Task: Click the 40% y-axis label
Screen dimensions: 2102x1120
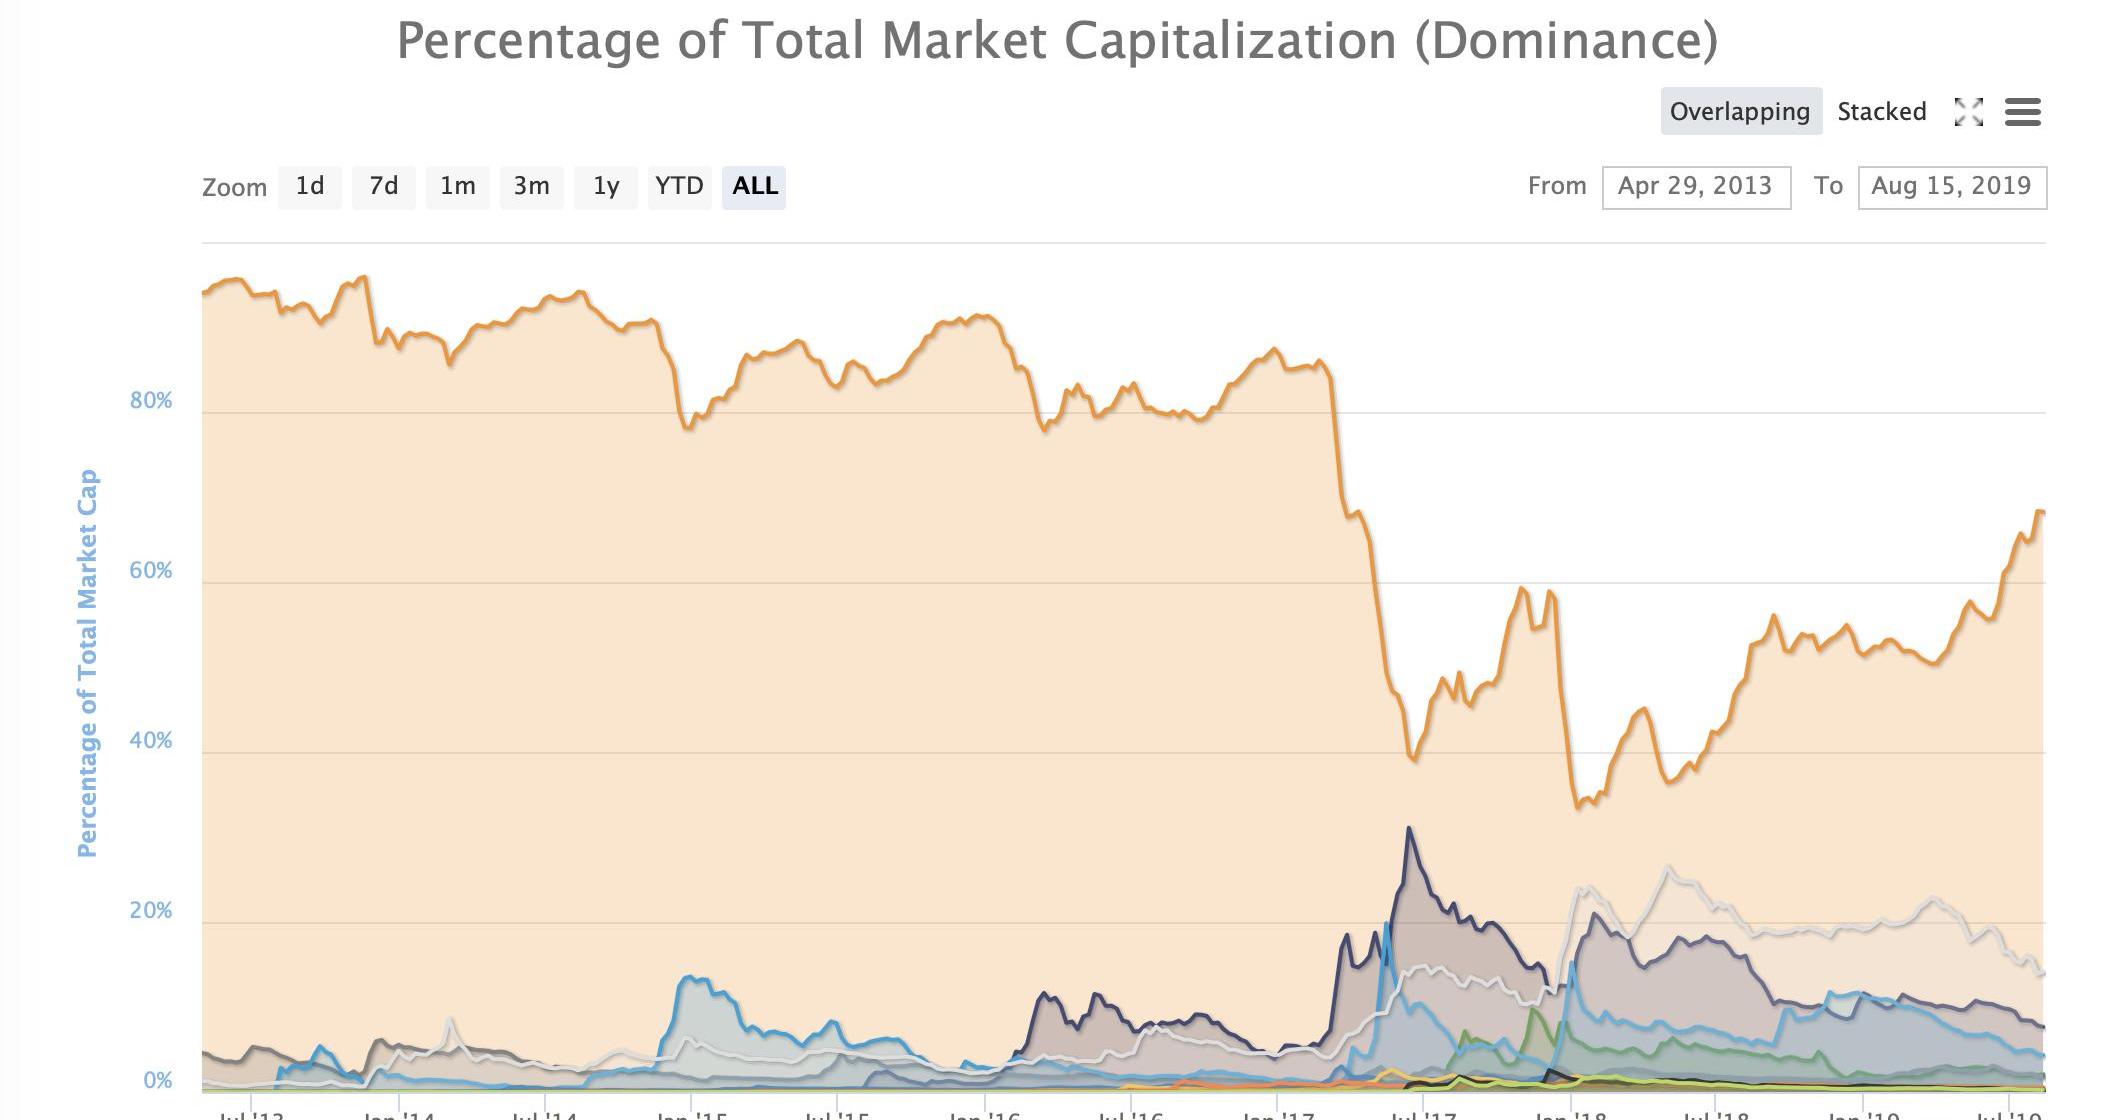Action: [151, 741]
